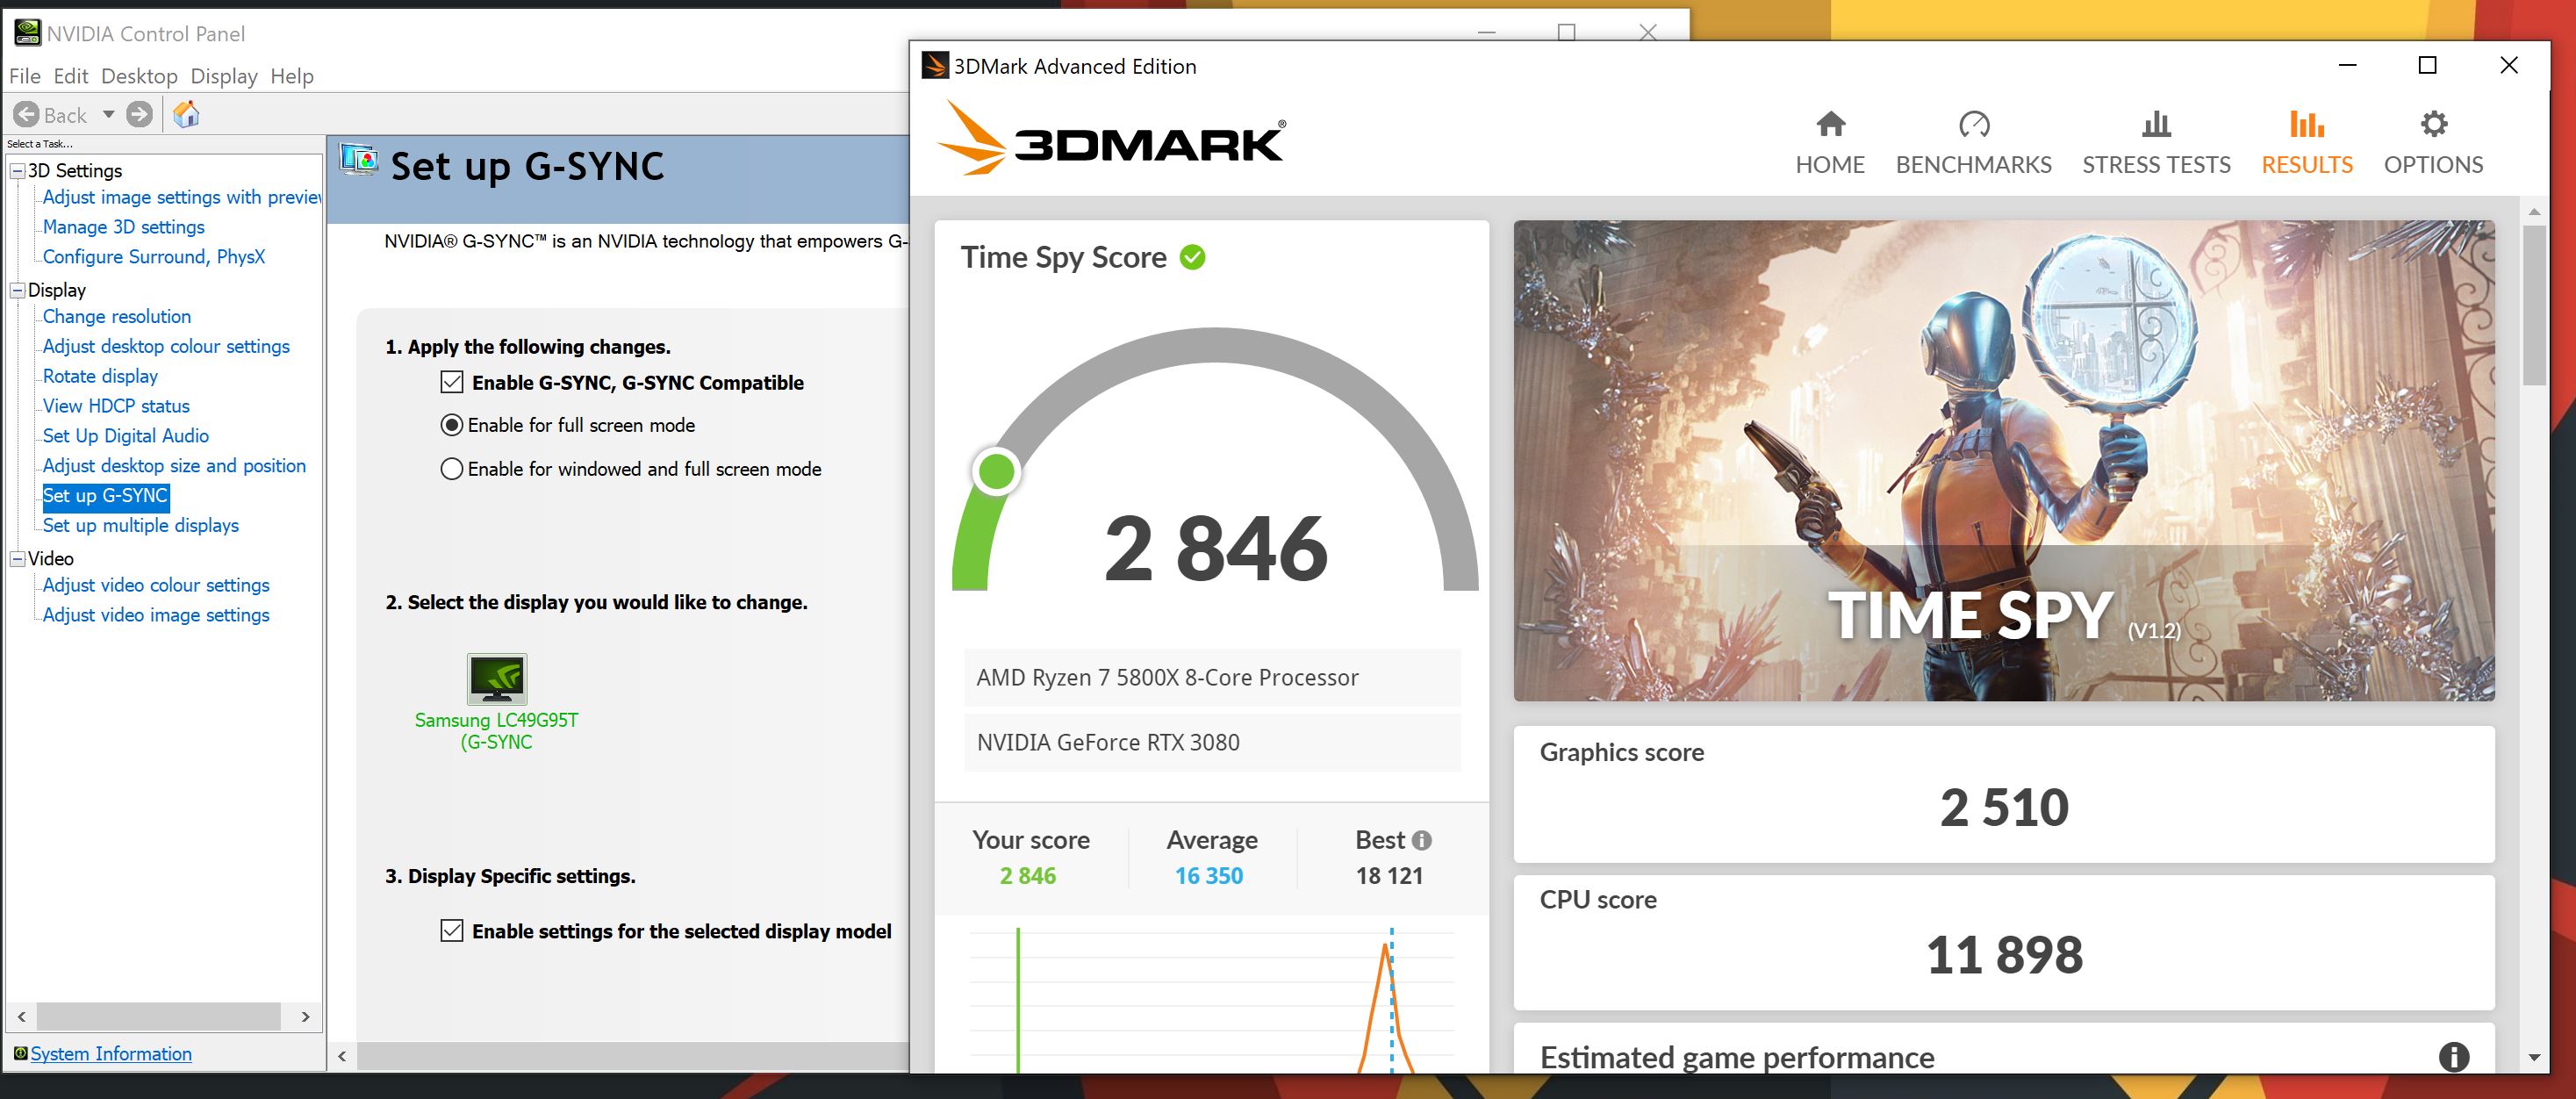Click the CPU score value 11 898
The image size is (2576, 1099).
tap(2004, 955)
